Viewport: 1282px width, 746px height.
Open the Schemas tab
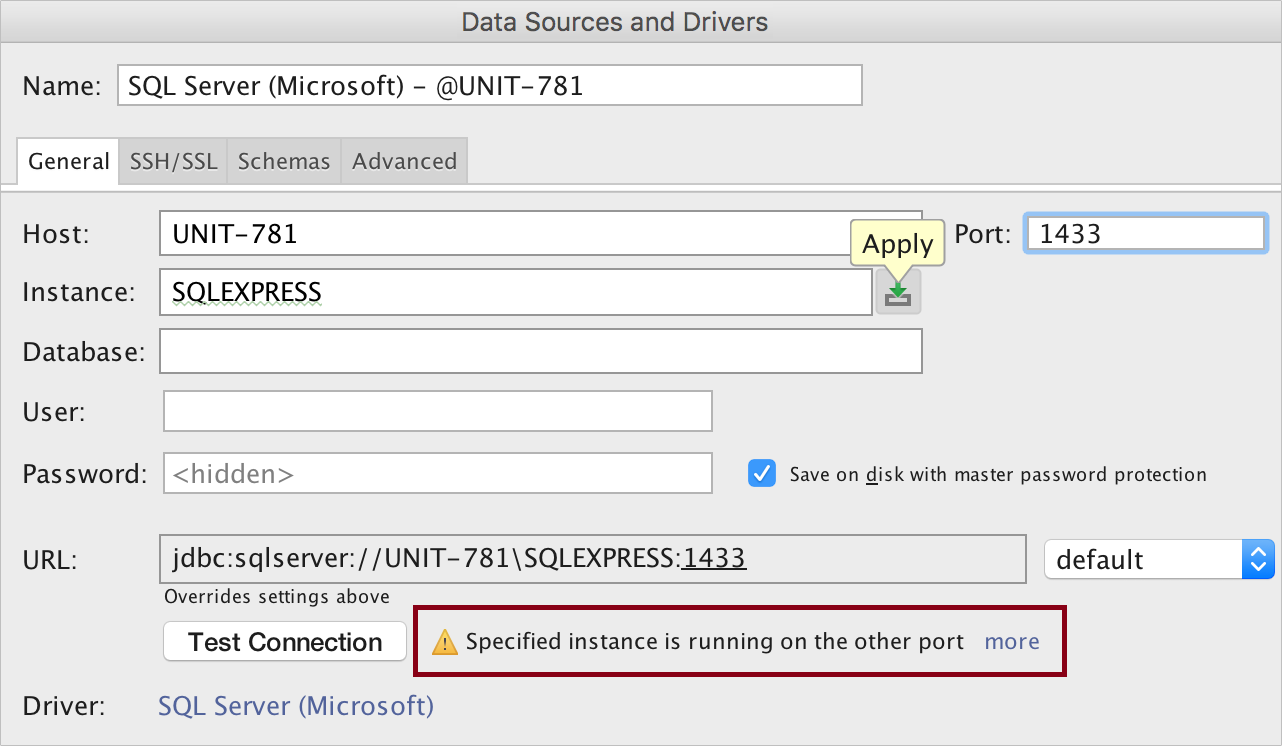(x=284, y=161)
